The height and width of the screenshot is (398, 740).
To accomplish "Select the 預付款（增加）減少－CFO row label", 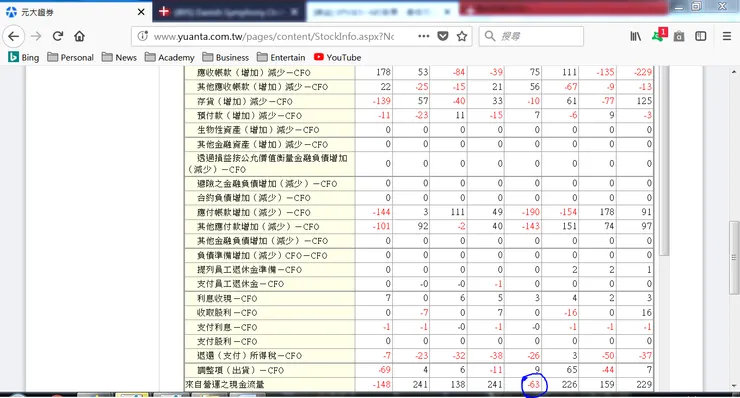I will (249, 115).
